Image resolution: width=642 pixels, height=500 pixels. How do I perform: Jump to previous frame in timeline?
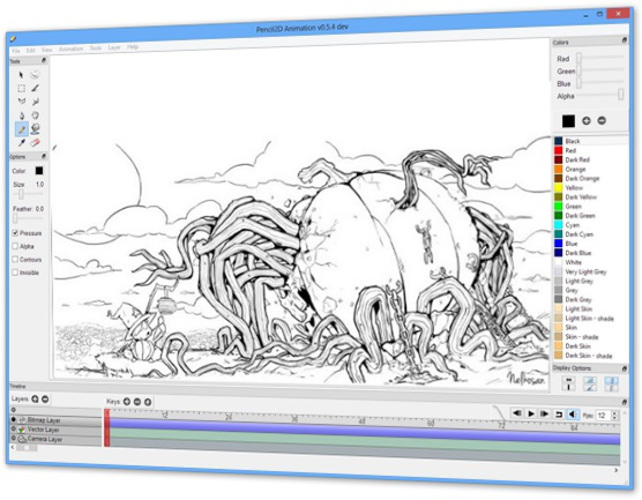click(517, 413)
